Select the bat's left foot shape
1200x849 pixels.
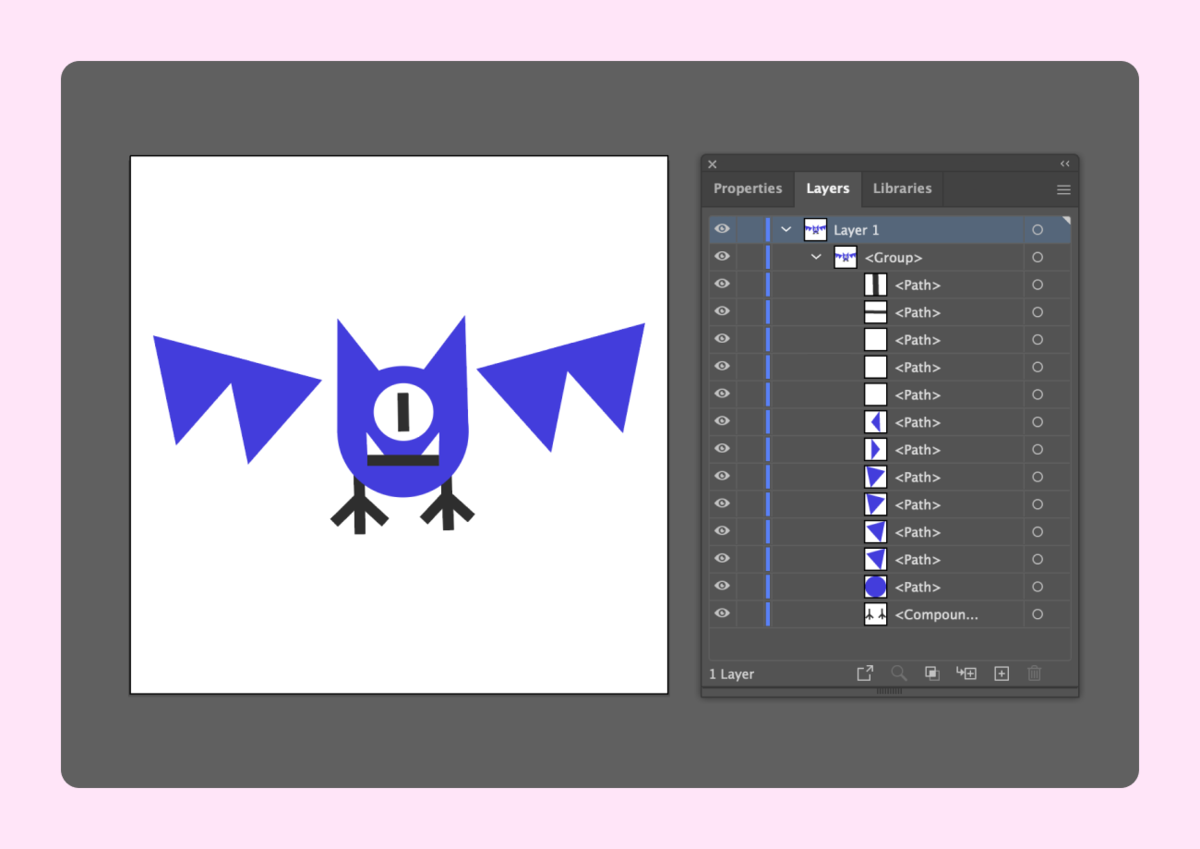point(359,507)
